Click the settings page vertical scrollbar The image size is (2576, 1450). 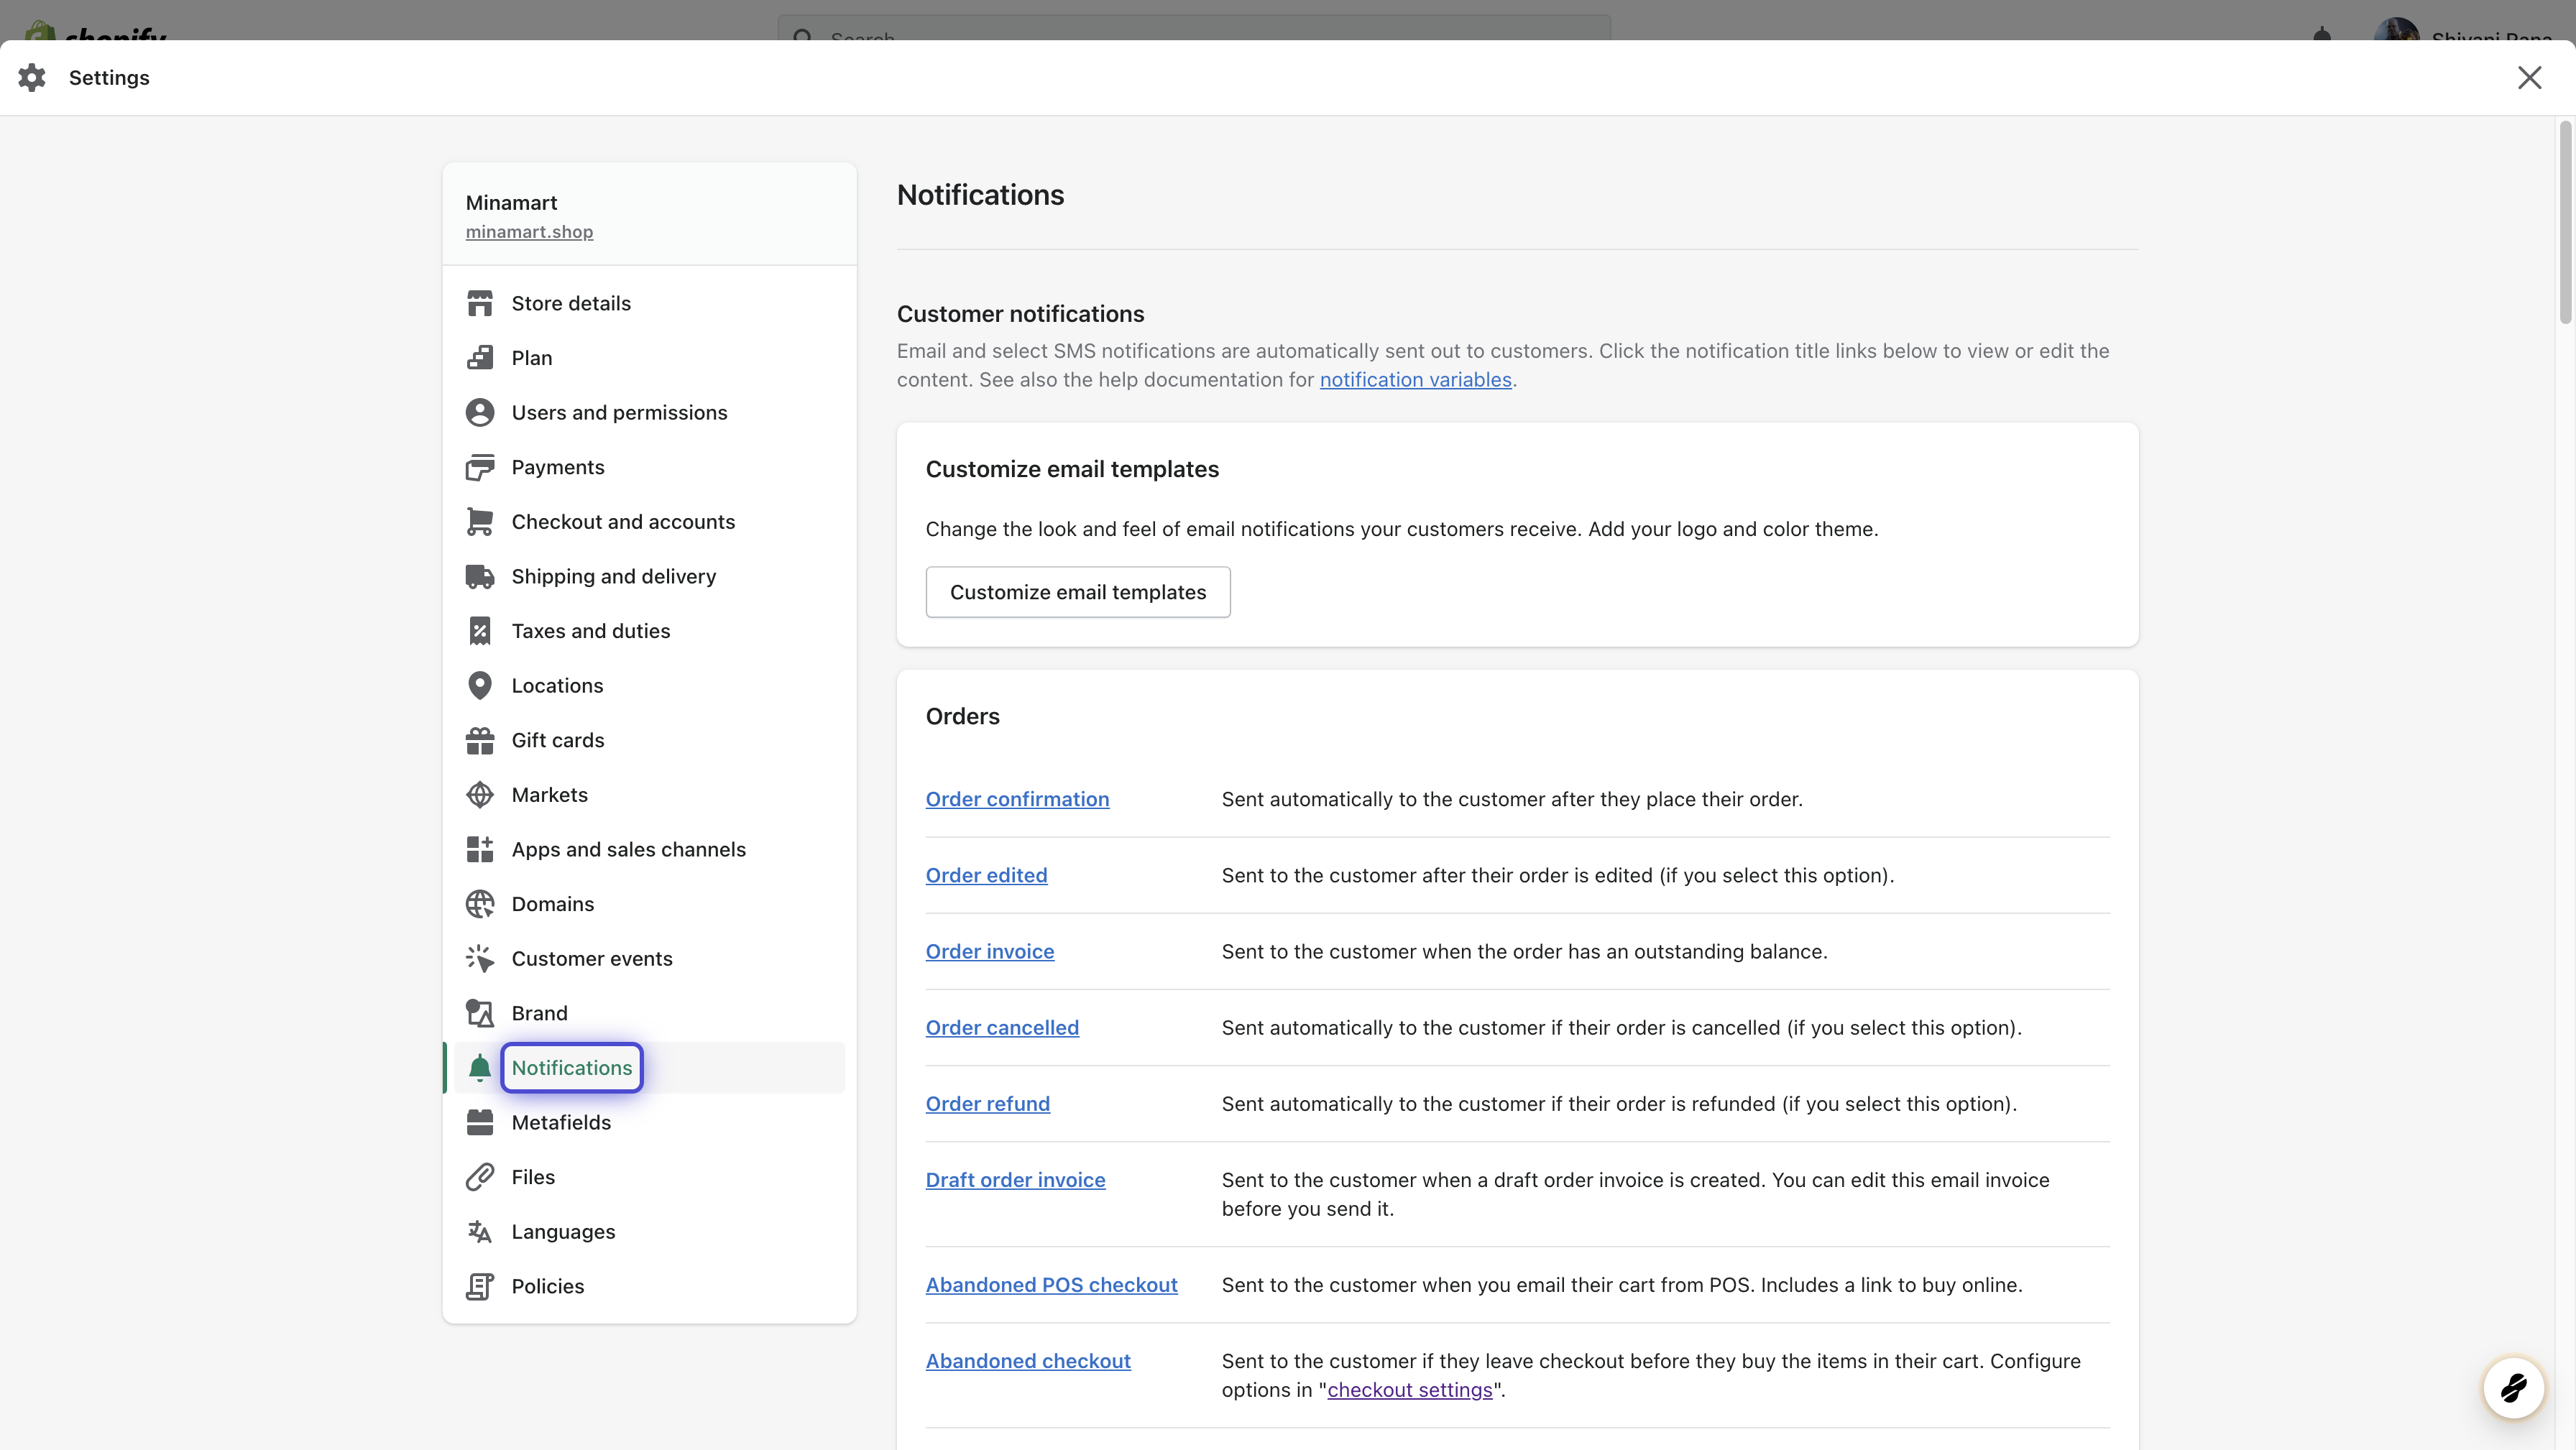[2565, 222]
